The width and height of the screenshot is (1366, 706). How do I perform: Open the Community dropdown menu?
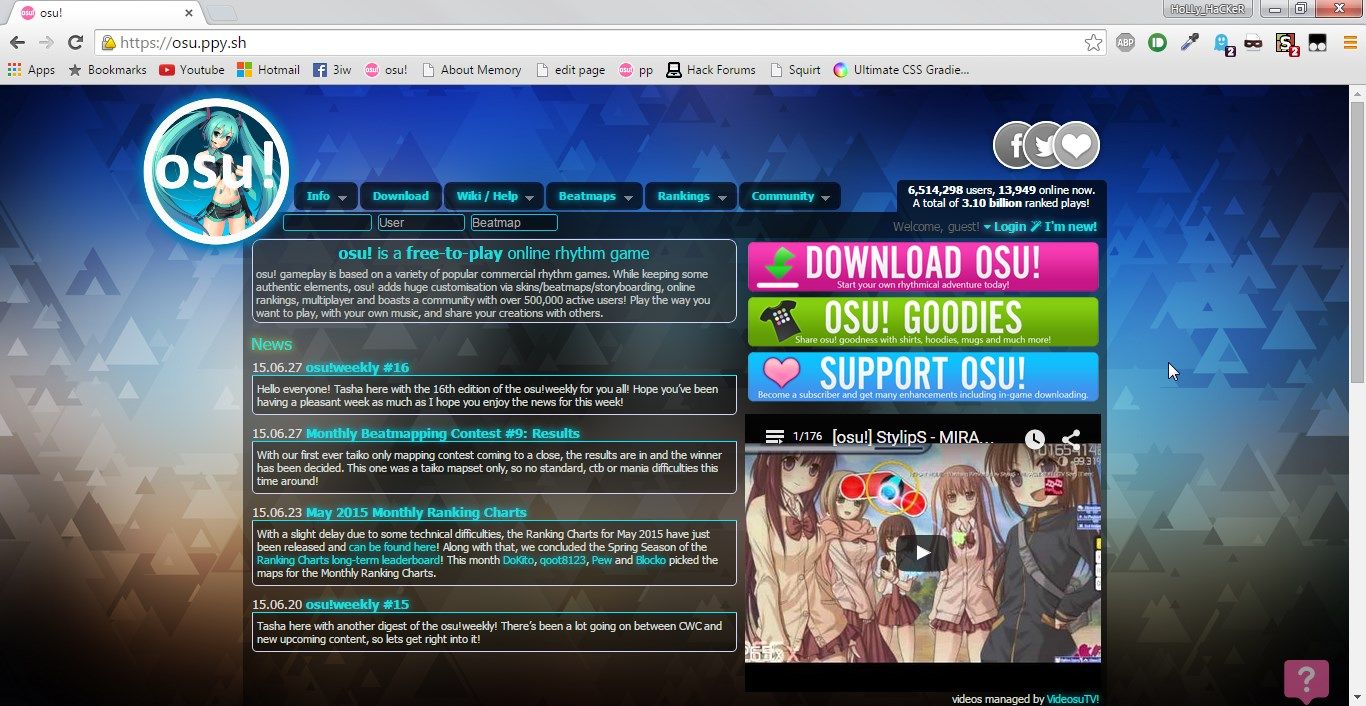(x=789, y=196)
